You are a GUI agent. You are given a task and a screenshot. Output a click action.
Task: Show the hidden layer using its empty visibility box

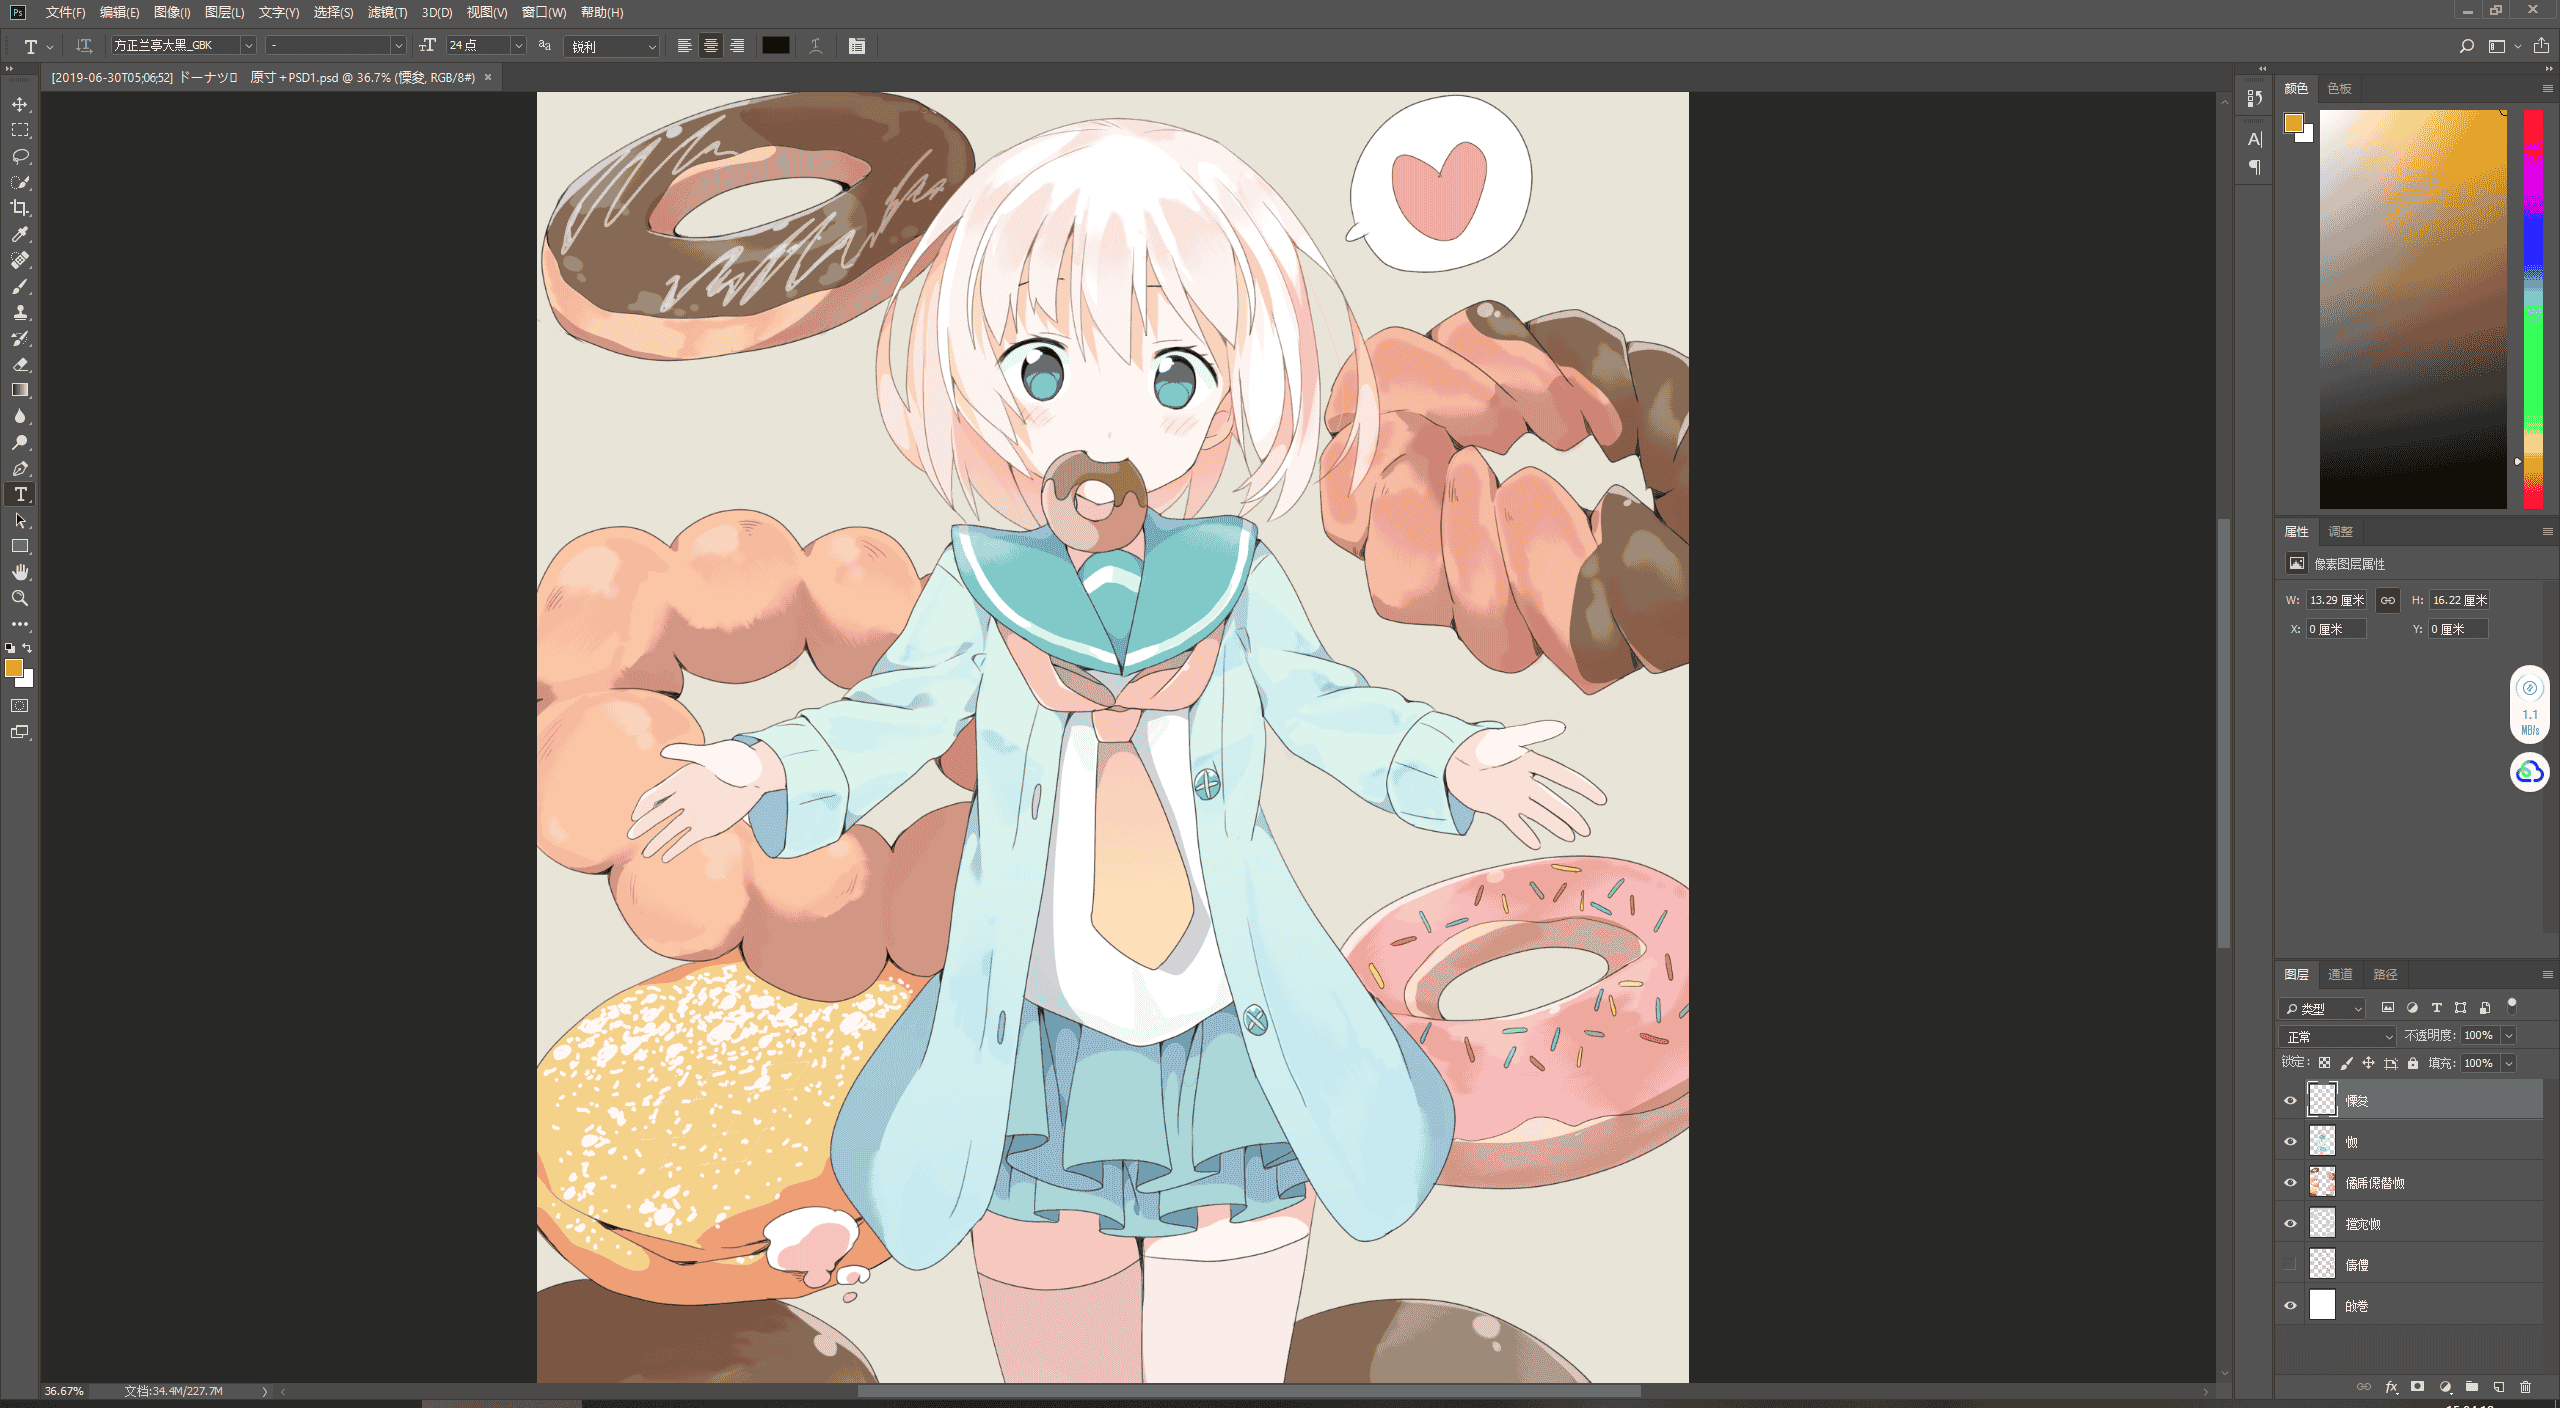point(2290,1264)
